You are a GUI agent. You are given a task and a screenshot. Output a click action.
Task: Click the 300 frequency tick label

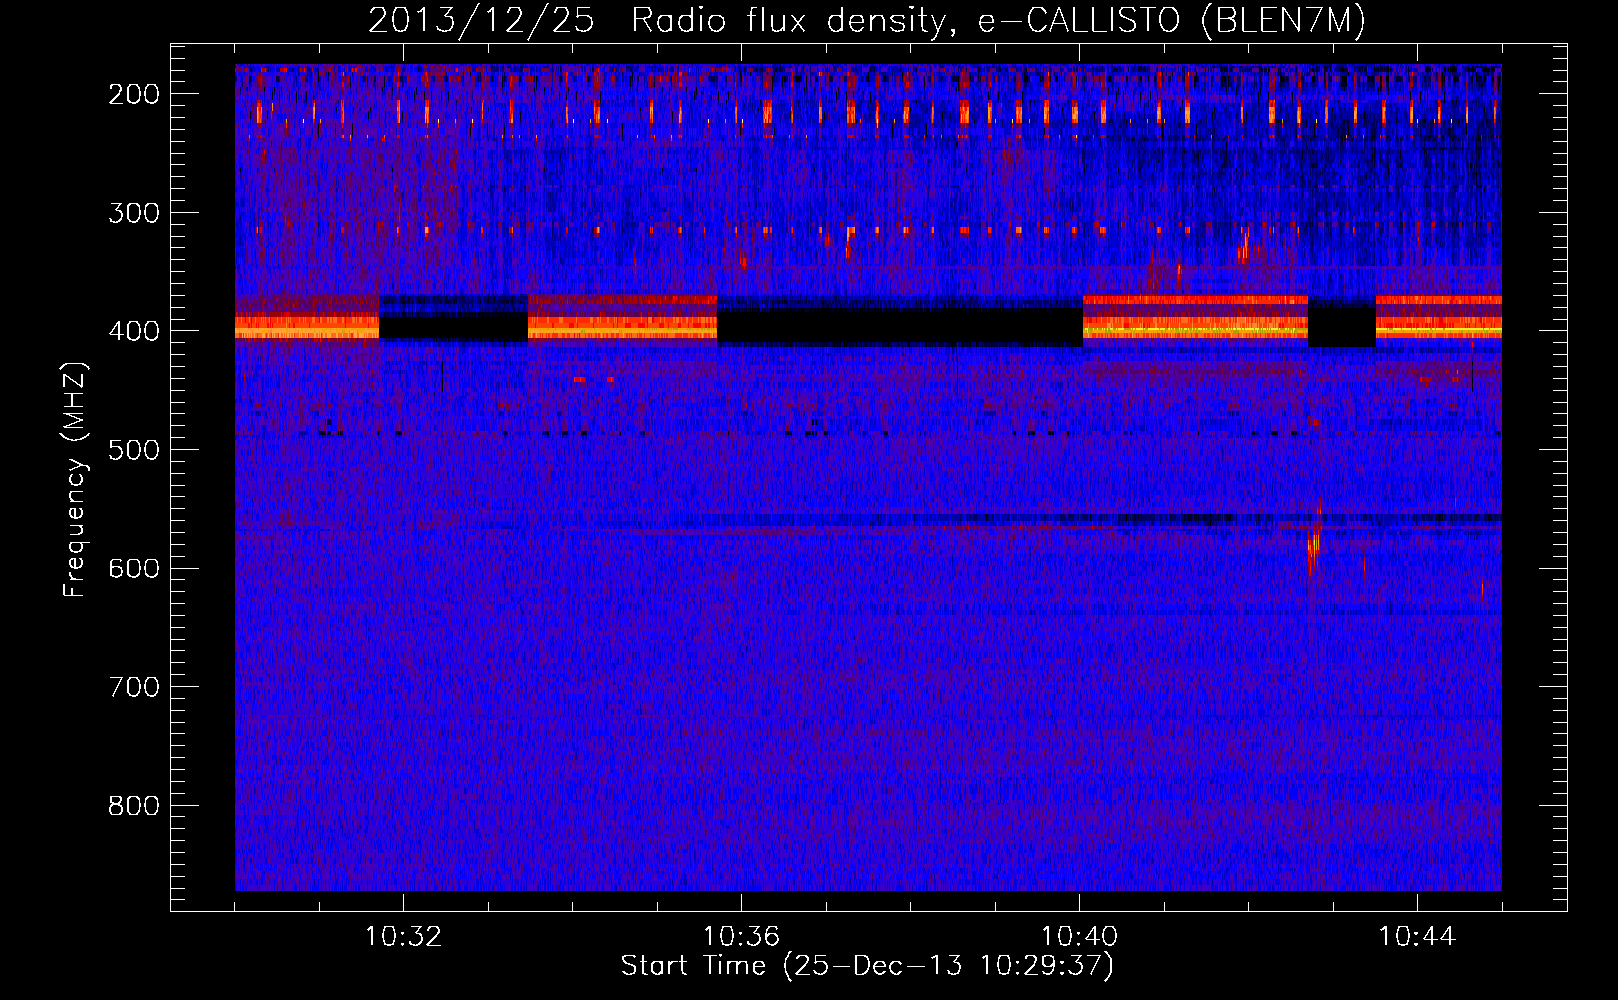point(134,213)
